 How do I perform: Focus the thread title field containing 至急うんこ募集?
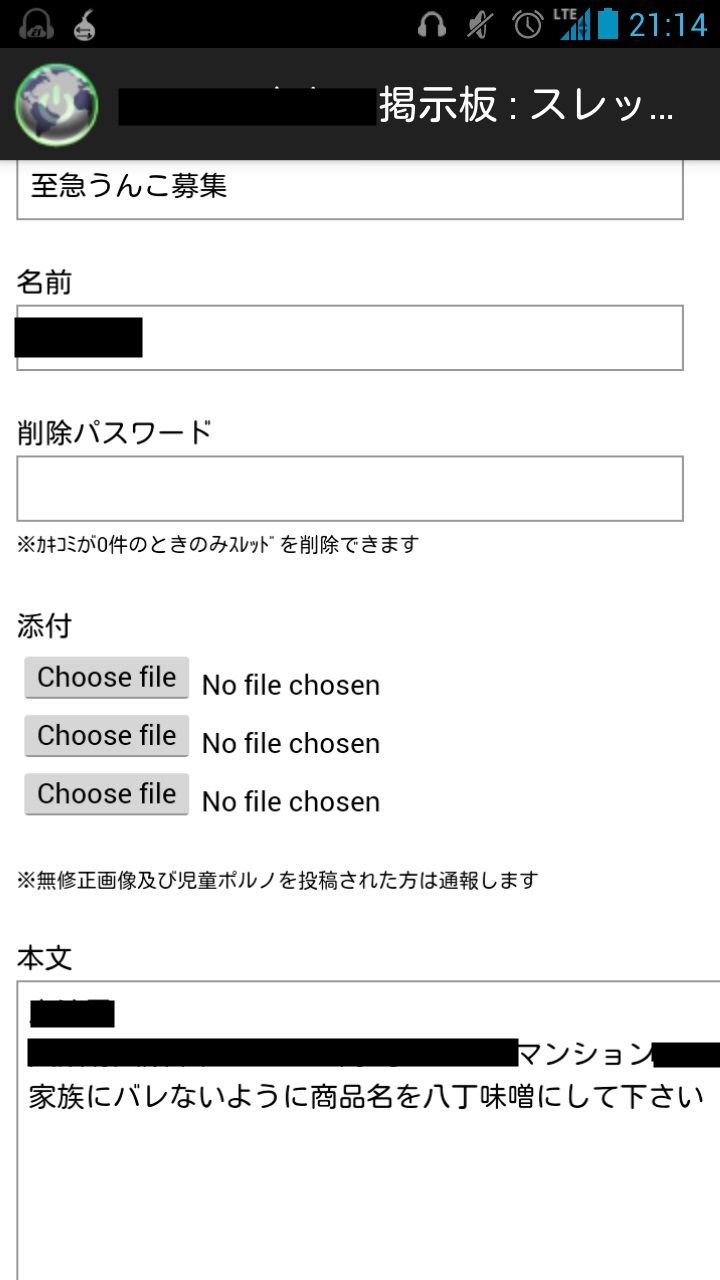click(350, 189)
